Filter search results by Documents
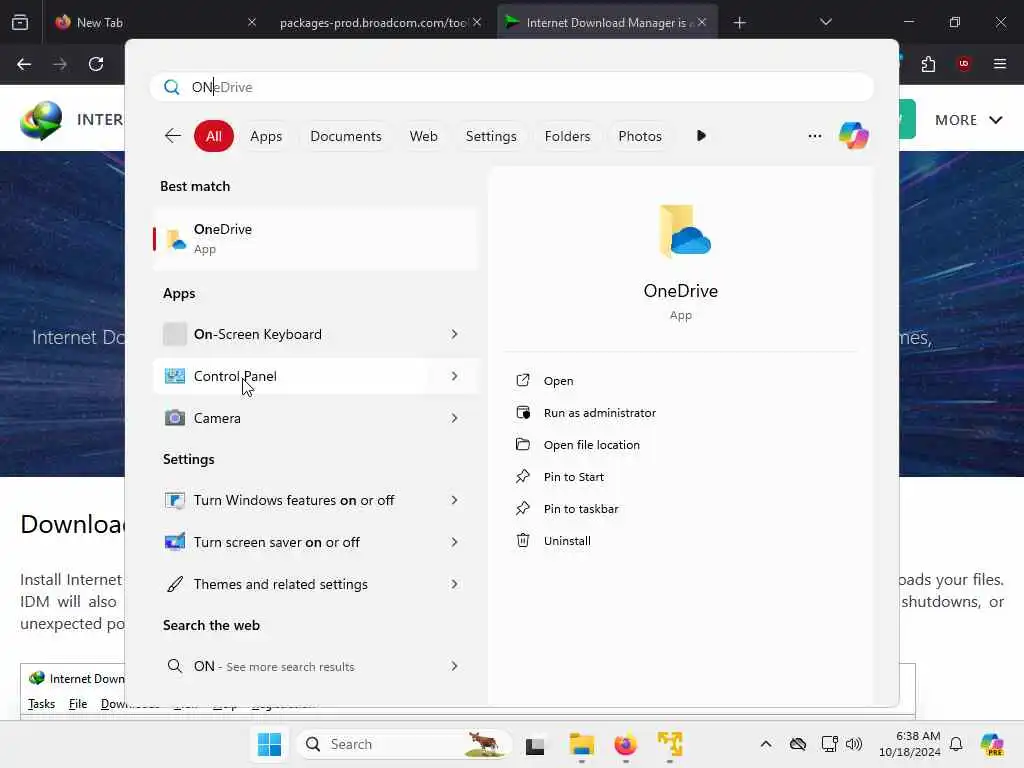 (345, 136)
